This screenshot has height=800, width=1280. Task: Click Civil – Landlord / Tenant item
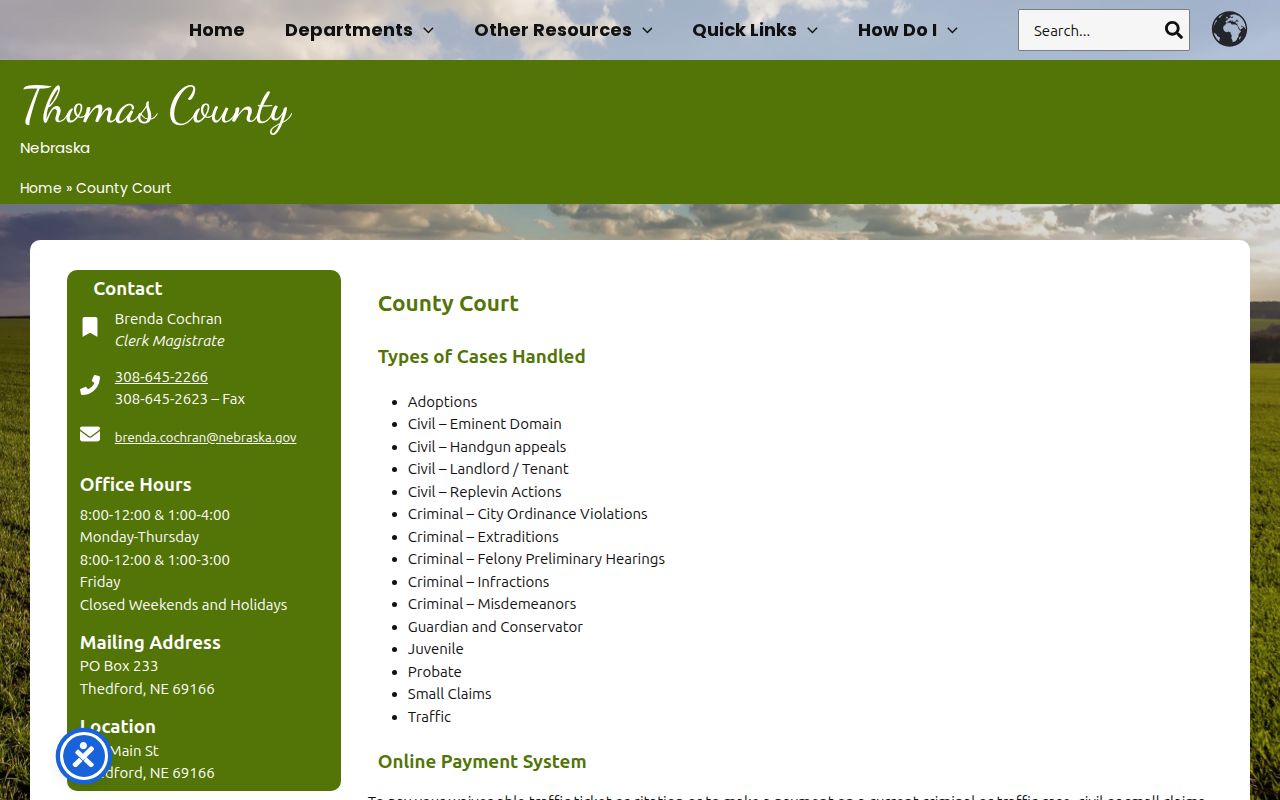pyautogui.click(x=488, y=469)
